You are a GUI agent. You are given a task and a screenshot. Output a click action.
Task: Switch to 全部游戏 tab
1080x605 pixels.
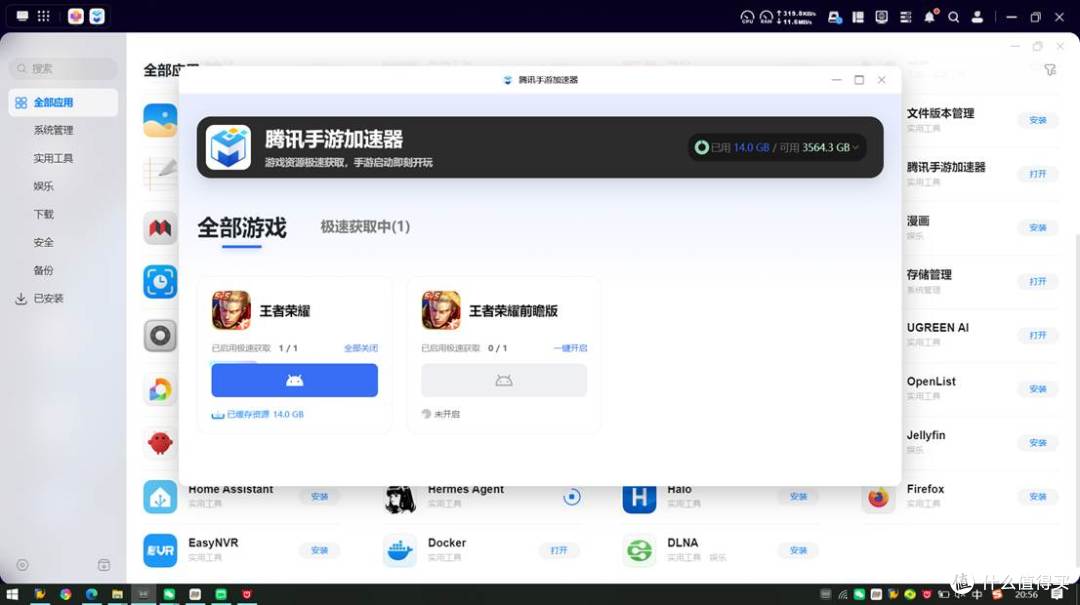click(x=242, y=227)
